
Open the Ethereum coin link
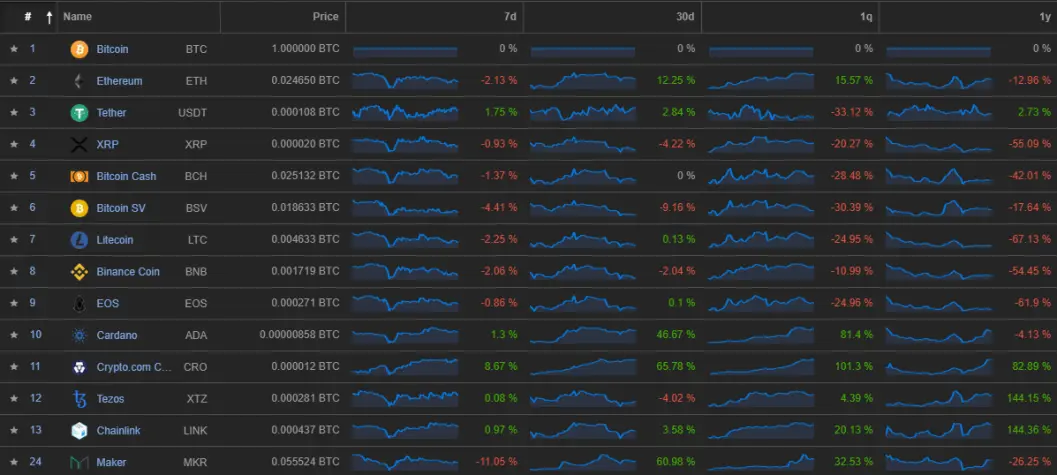pyautogui.click(x=119, y=81)
